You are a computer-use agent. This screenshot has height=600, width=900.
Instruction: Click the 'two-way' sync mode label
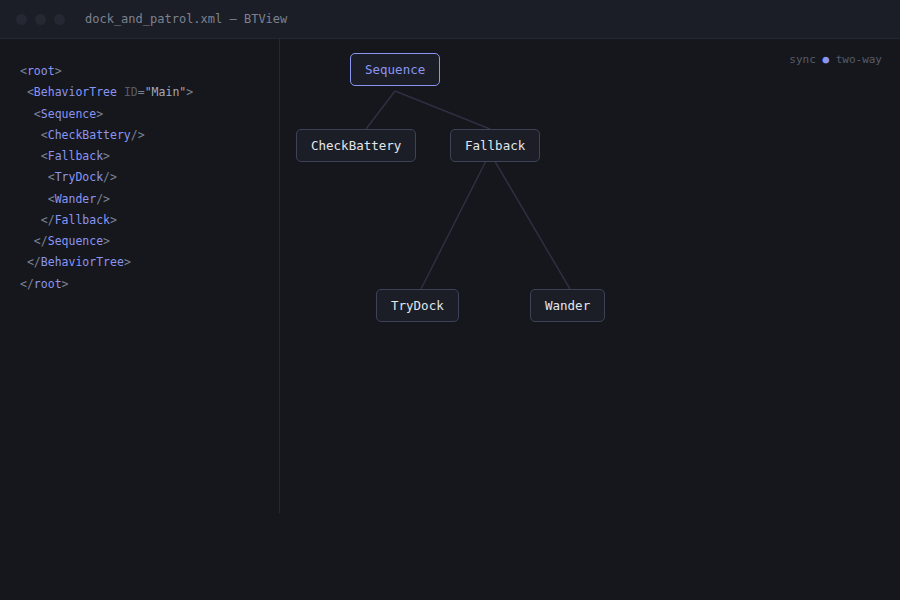click(858, 60)
